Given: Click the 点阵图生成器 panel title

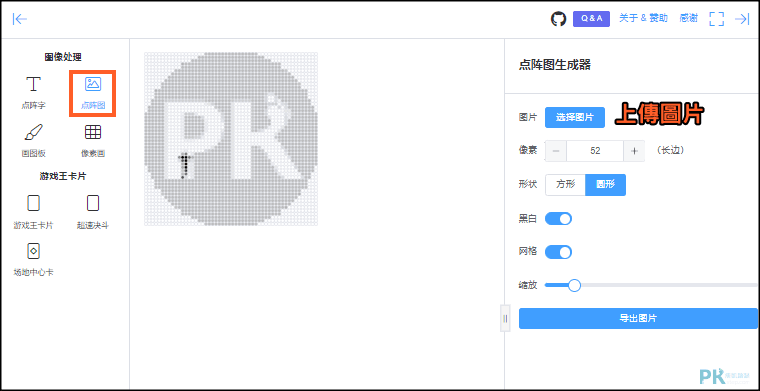Looking at the screenshot, I should [x=554, y=65].
